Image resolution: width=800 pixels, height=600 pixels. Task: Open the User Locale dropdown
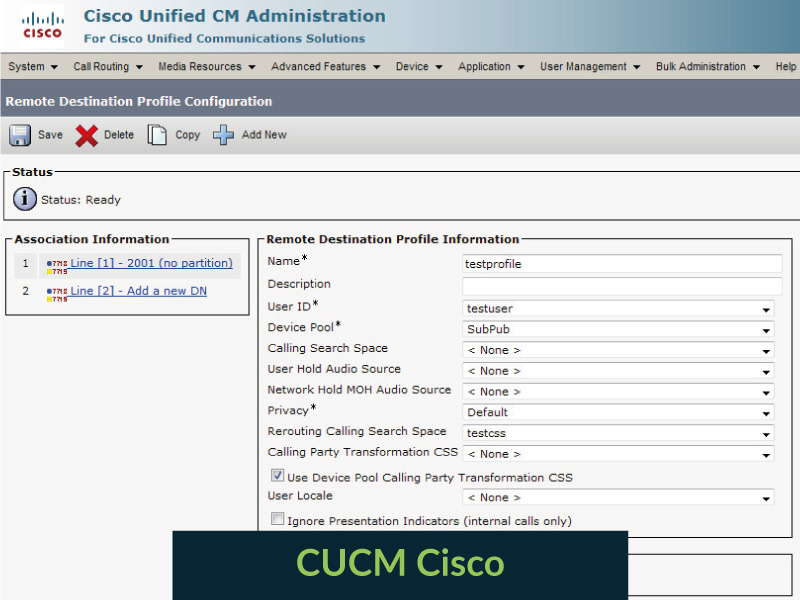click(x=618, y=497)
